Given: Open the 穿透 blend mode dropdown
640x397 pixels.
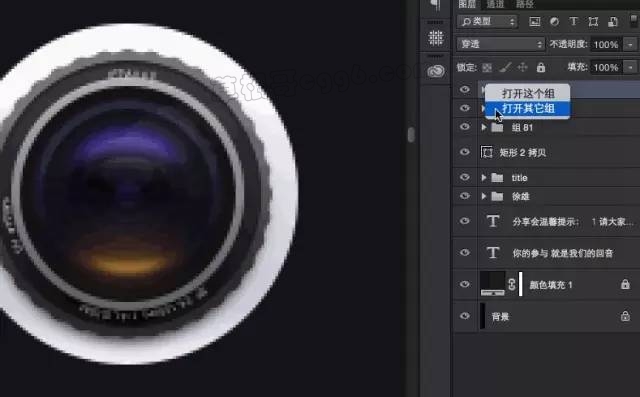Looking at the screenshot, I should tap(500, 44).
